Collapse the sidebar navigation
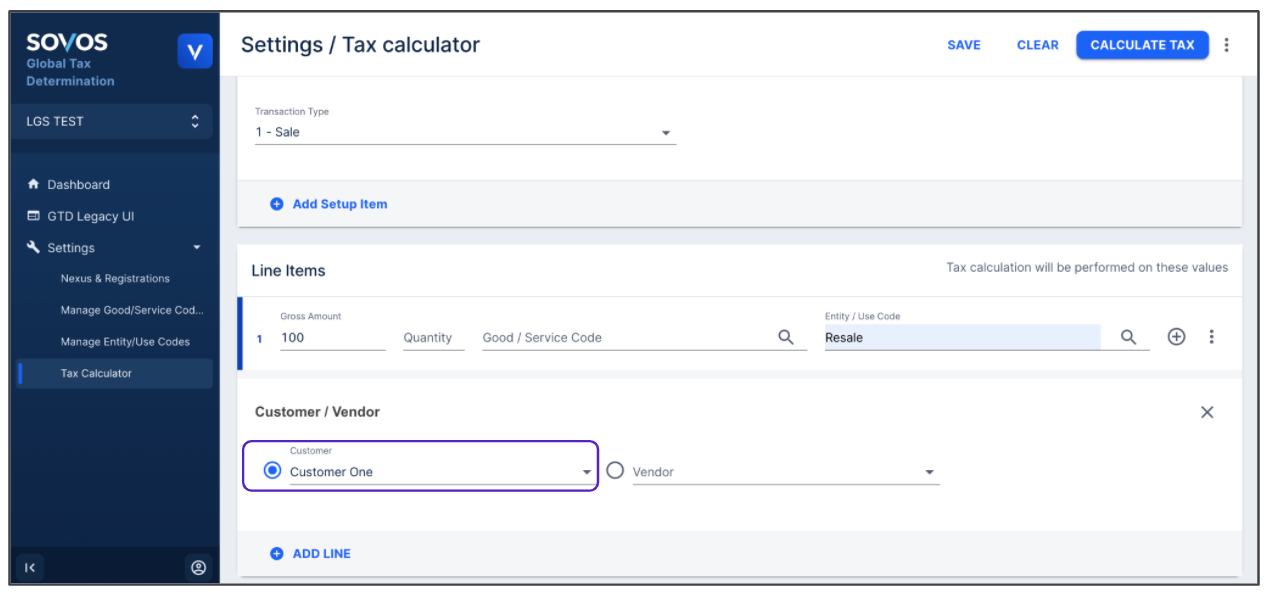1270x594 pixels. coord(30,568)
